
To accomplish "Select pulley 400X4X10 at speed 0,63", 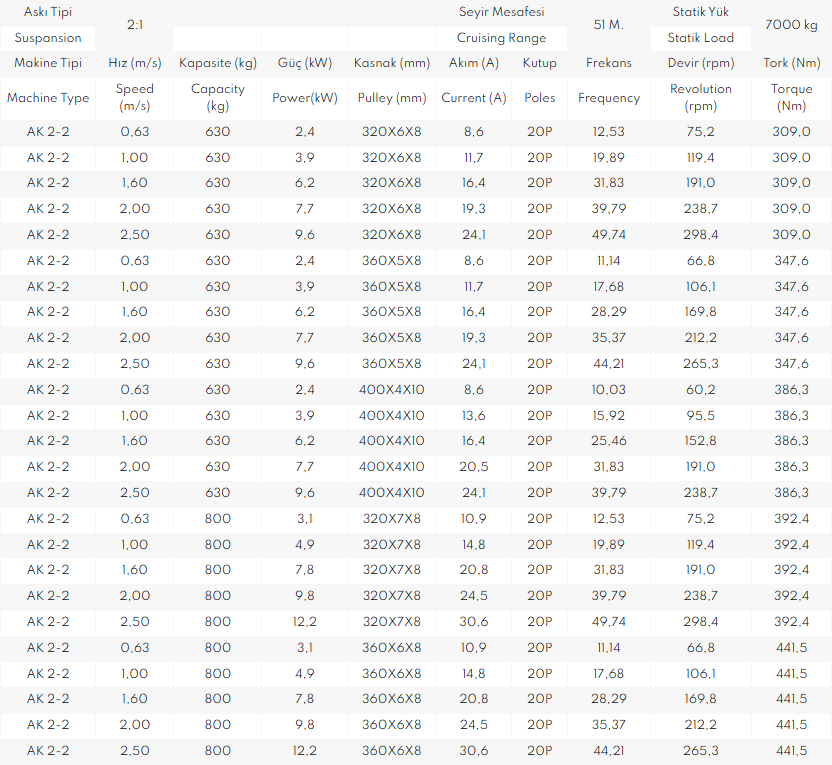I will click(392, 390).
